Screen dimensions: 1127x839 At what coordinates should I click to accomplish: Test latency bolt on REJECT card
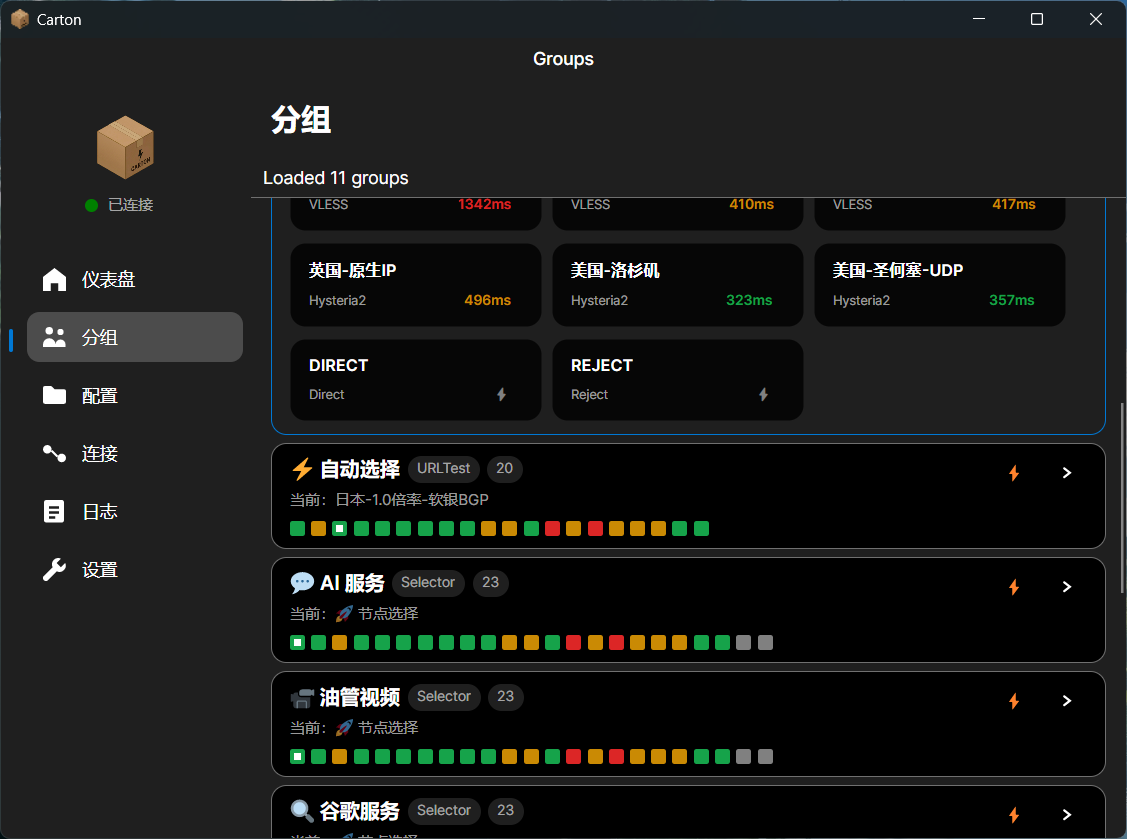(763, 394)
